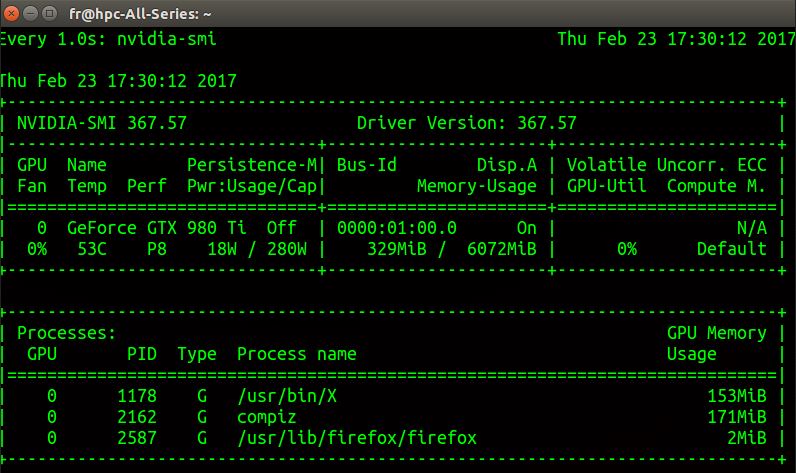Click the window title fr@hpc-All-Series
The image size is (796, 473).
[x=140, y=14]
